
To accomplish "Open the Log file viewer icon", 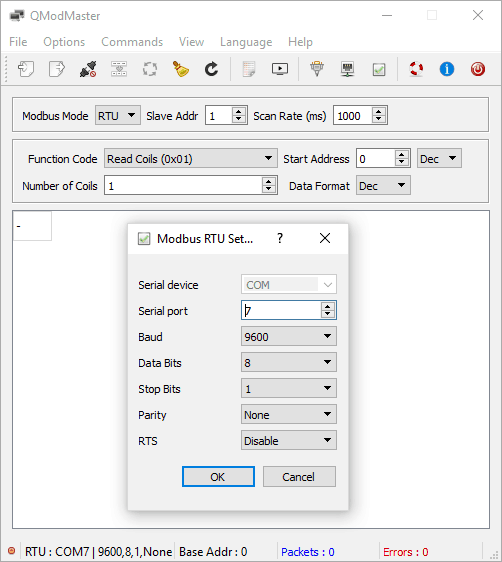I will (x=249, y=69).
